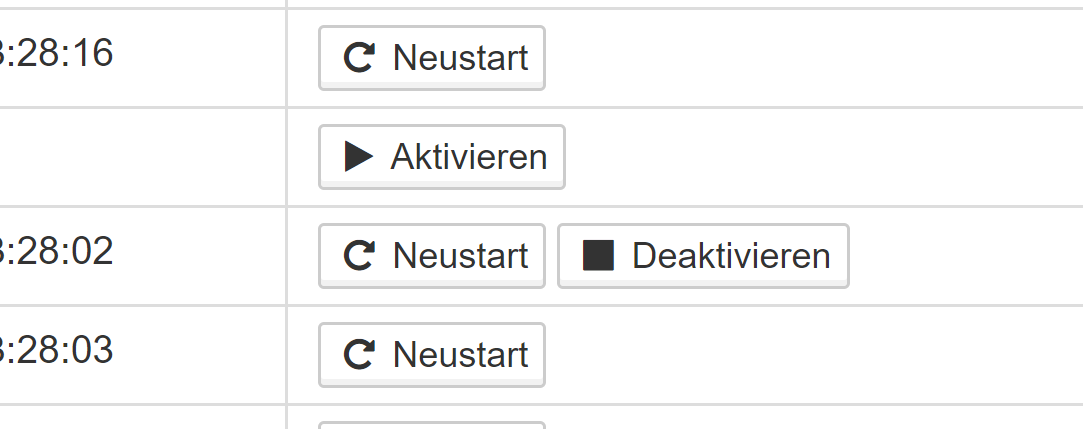Click the black stop square icon on Deaktivieren
The height and width of the screenshot is (429, 1083).
(598, 255)
